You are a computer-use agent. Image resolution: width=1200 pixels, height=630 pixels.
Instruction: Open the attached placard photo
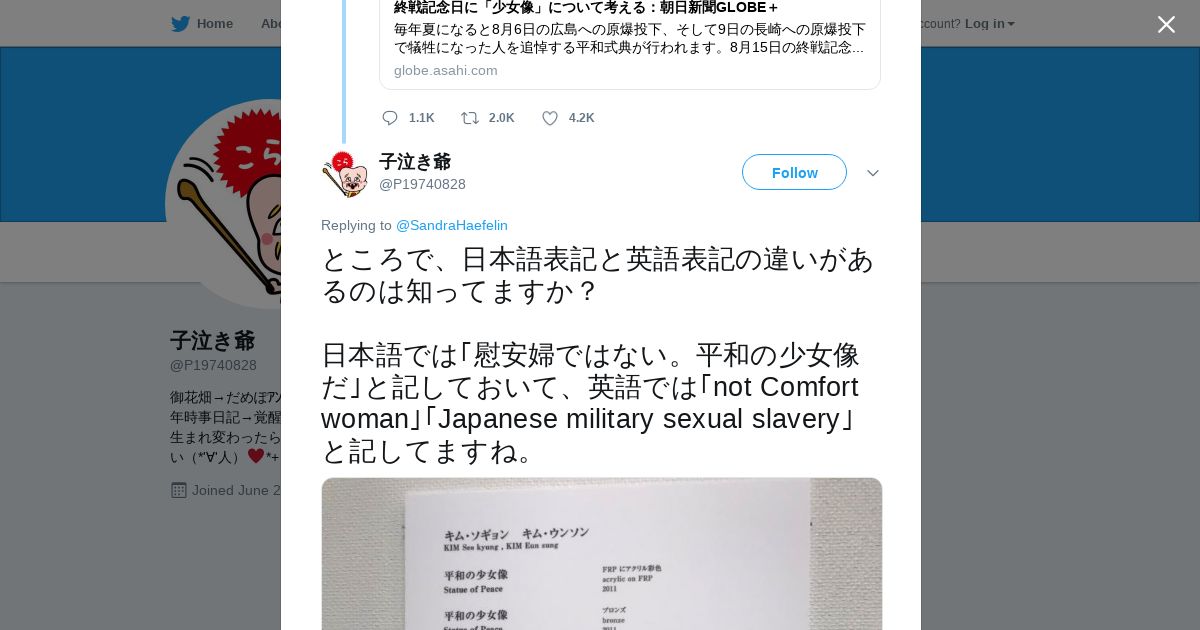[602, 554]
